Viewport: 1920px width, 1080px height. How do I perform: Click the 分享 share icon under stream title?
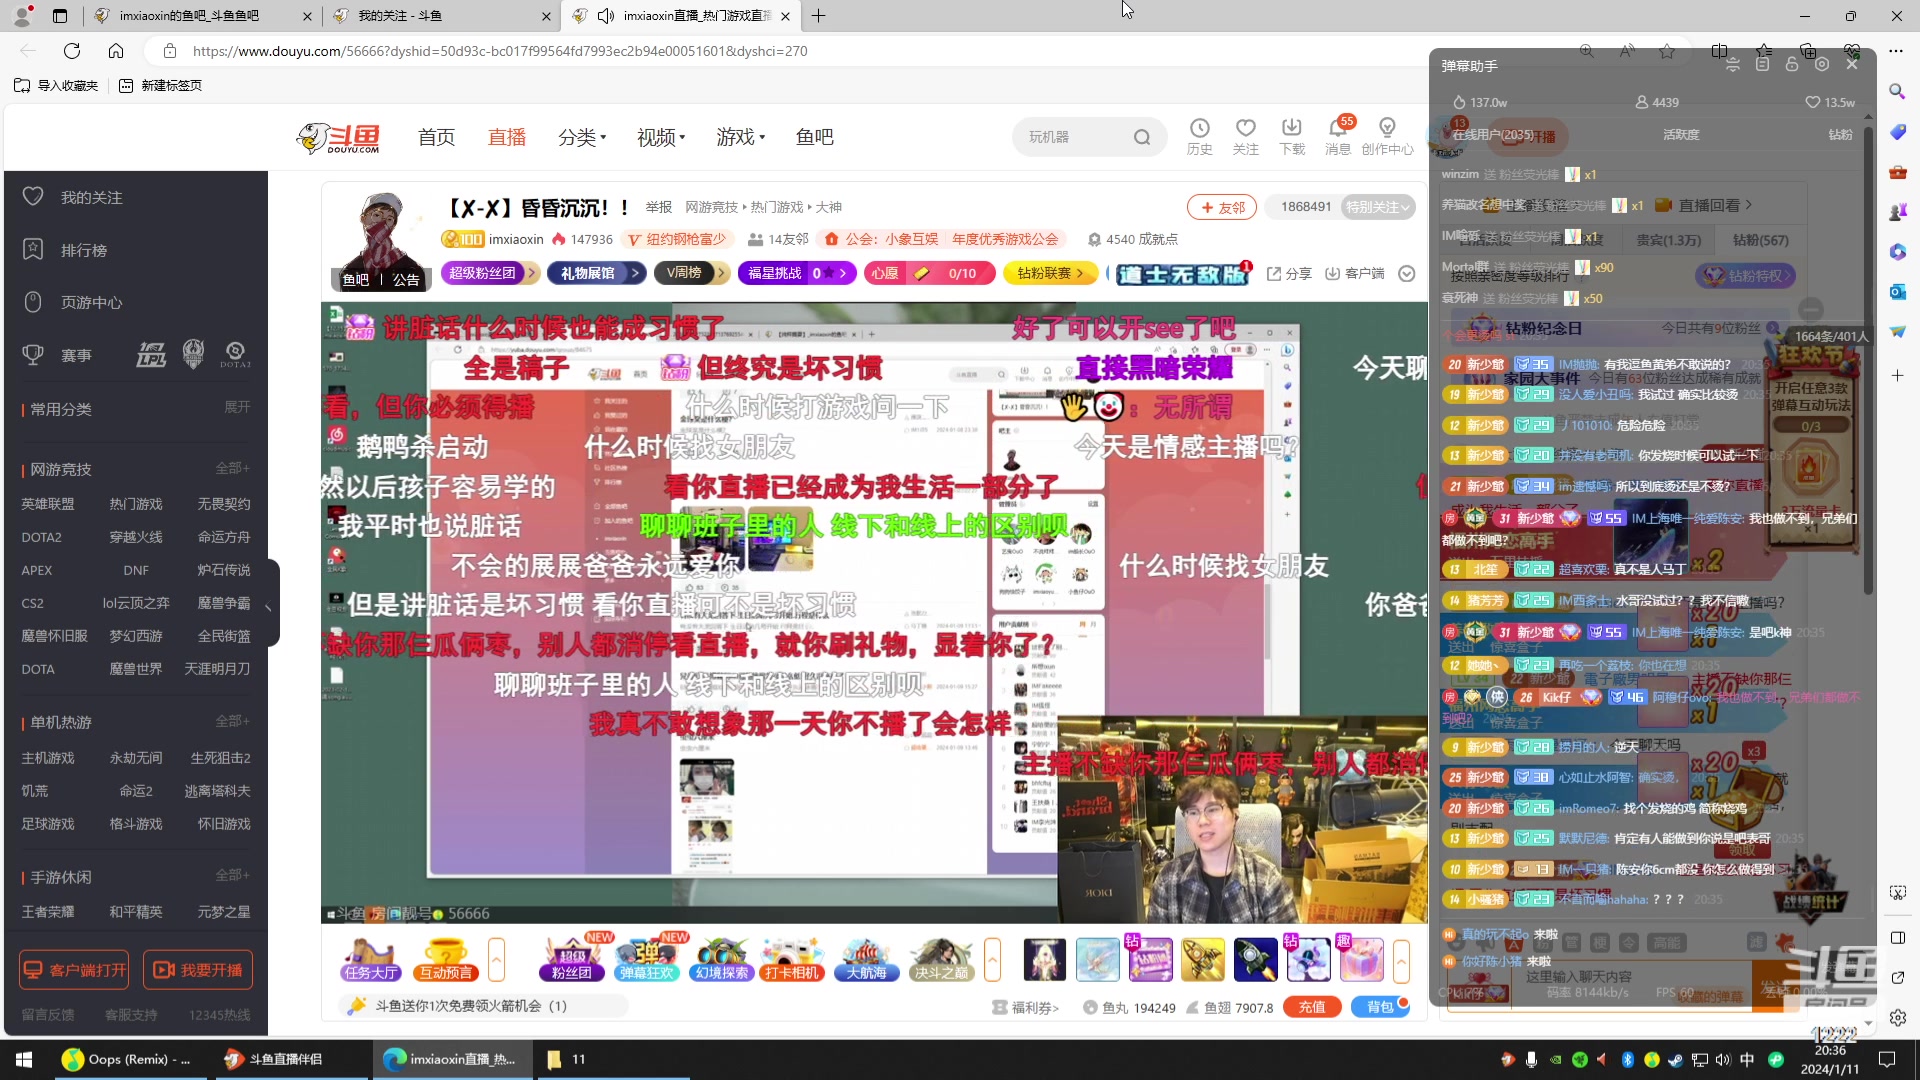pos(1288,273)
